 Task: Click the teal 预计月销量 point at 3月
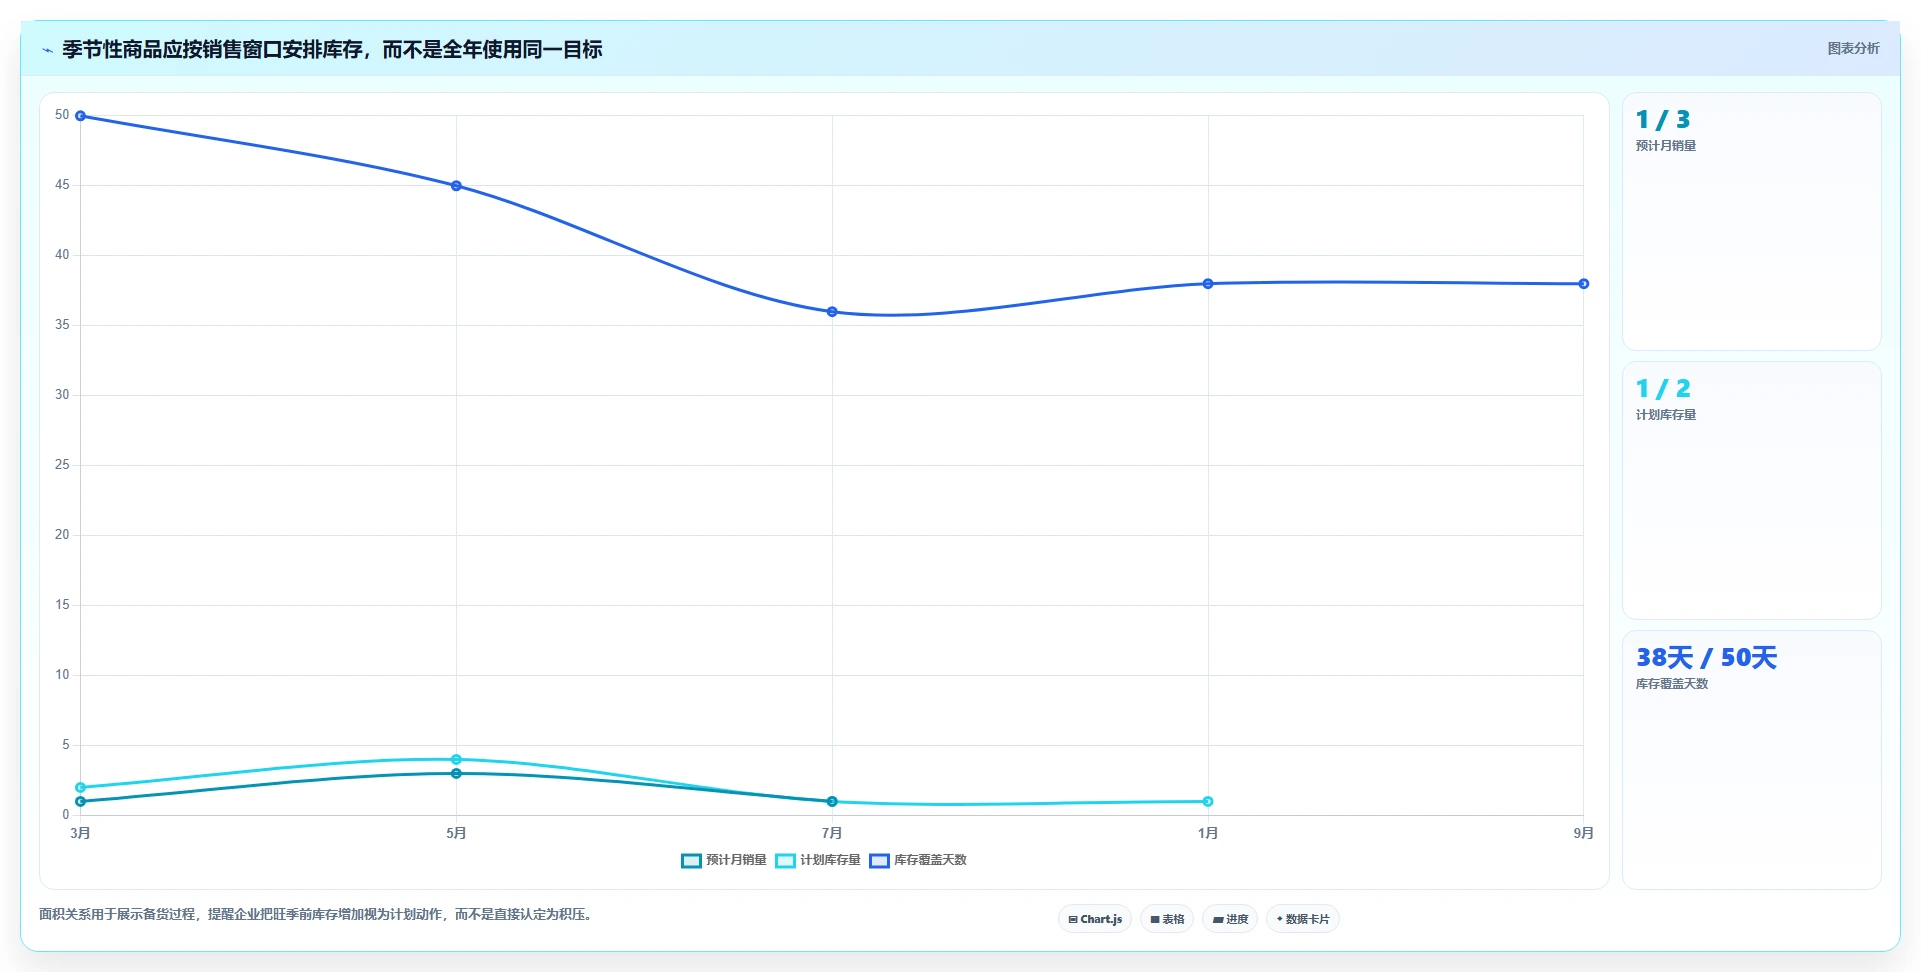81,802
